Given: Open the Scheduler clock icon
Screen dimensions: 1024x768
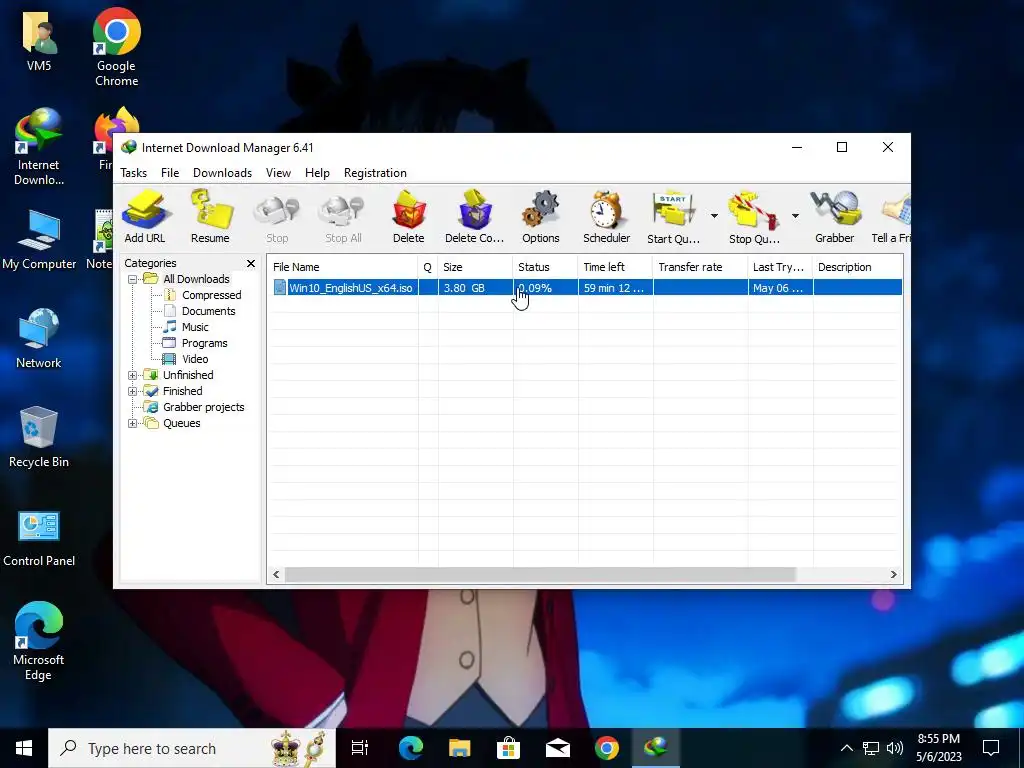Looking at the screenshot, I should point(607,217).
